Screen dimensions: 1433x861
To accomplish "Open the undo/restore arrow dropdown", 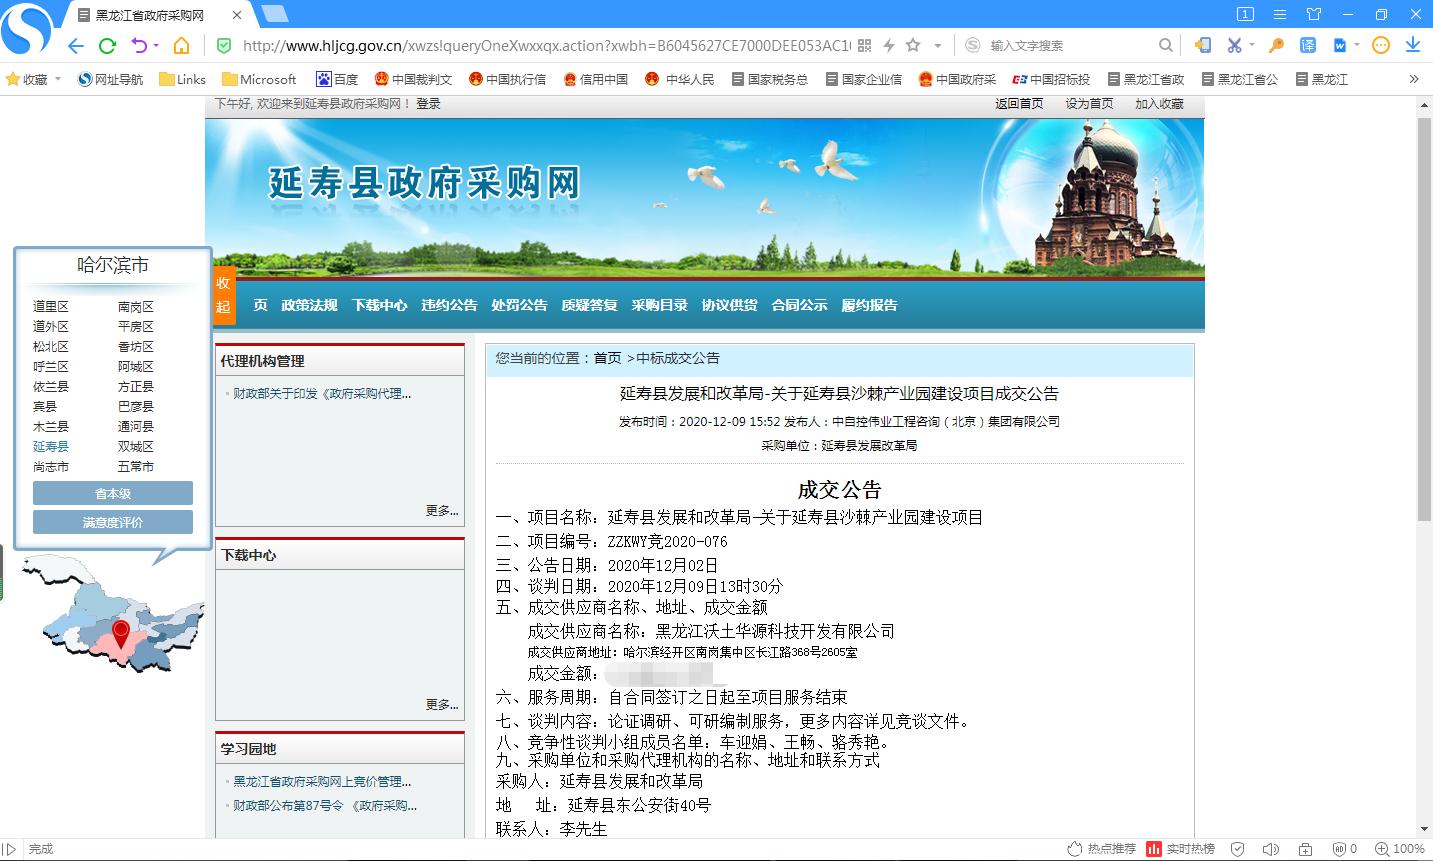I will tap(156, 45).
